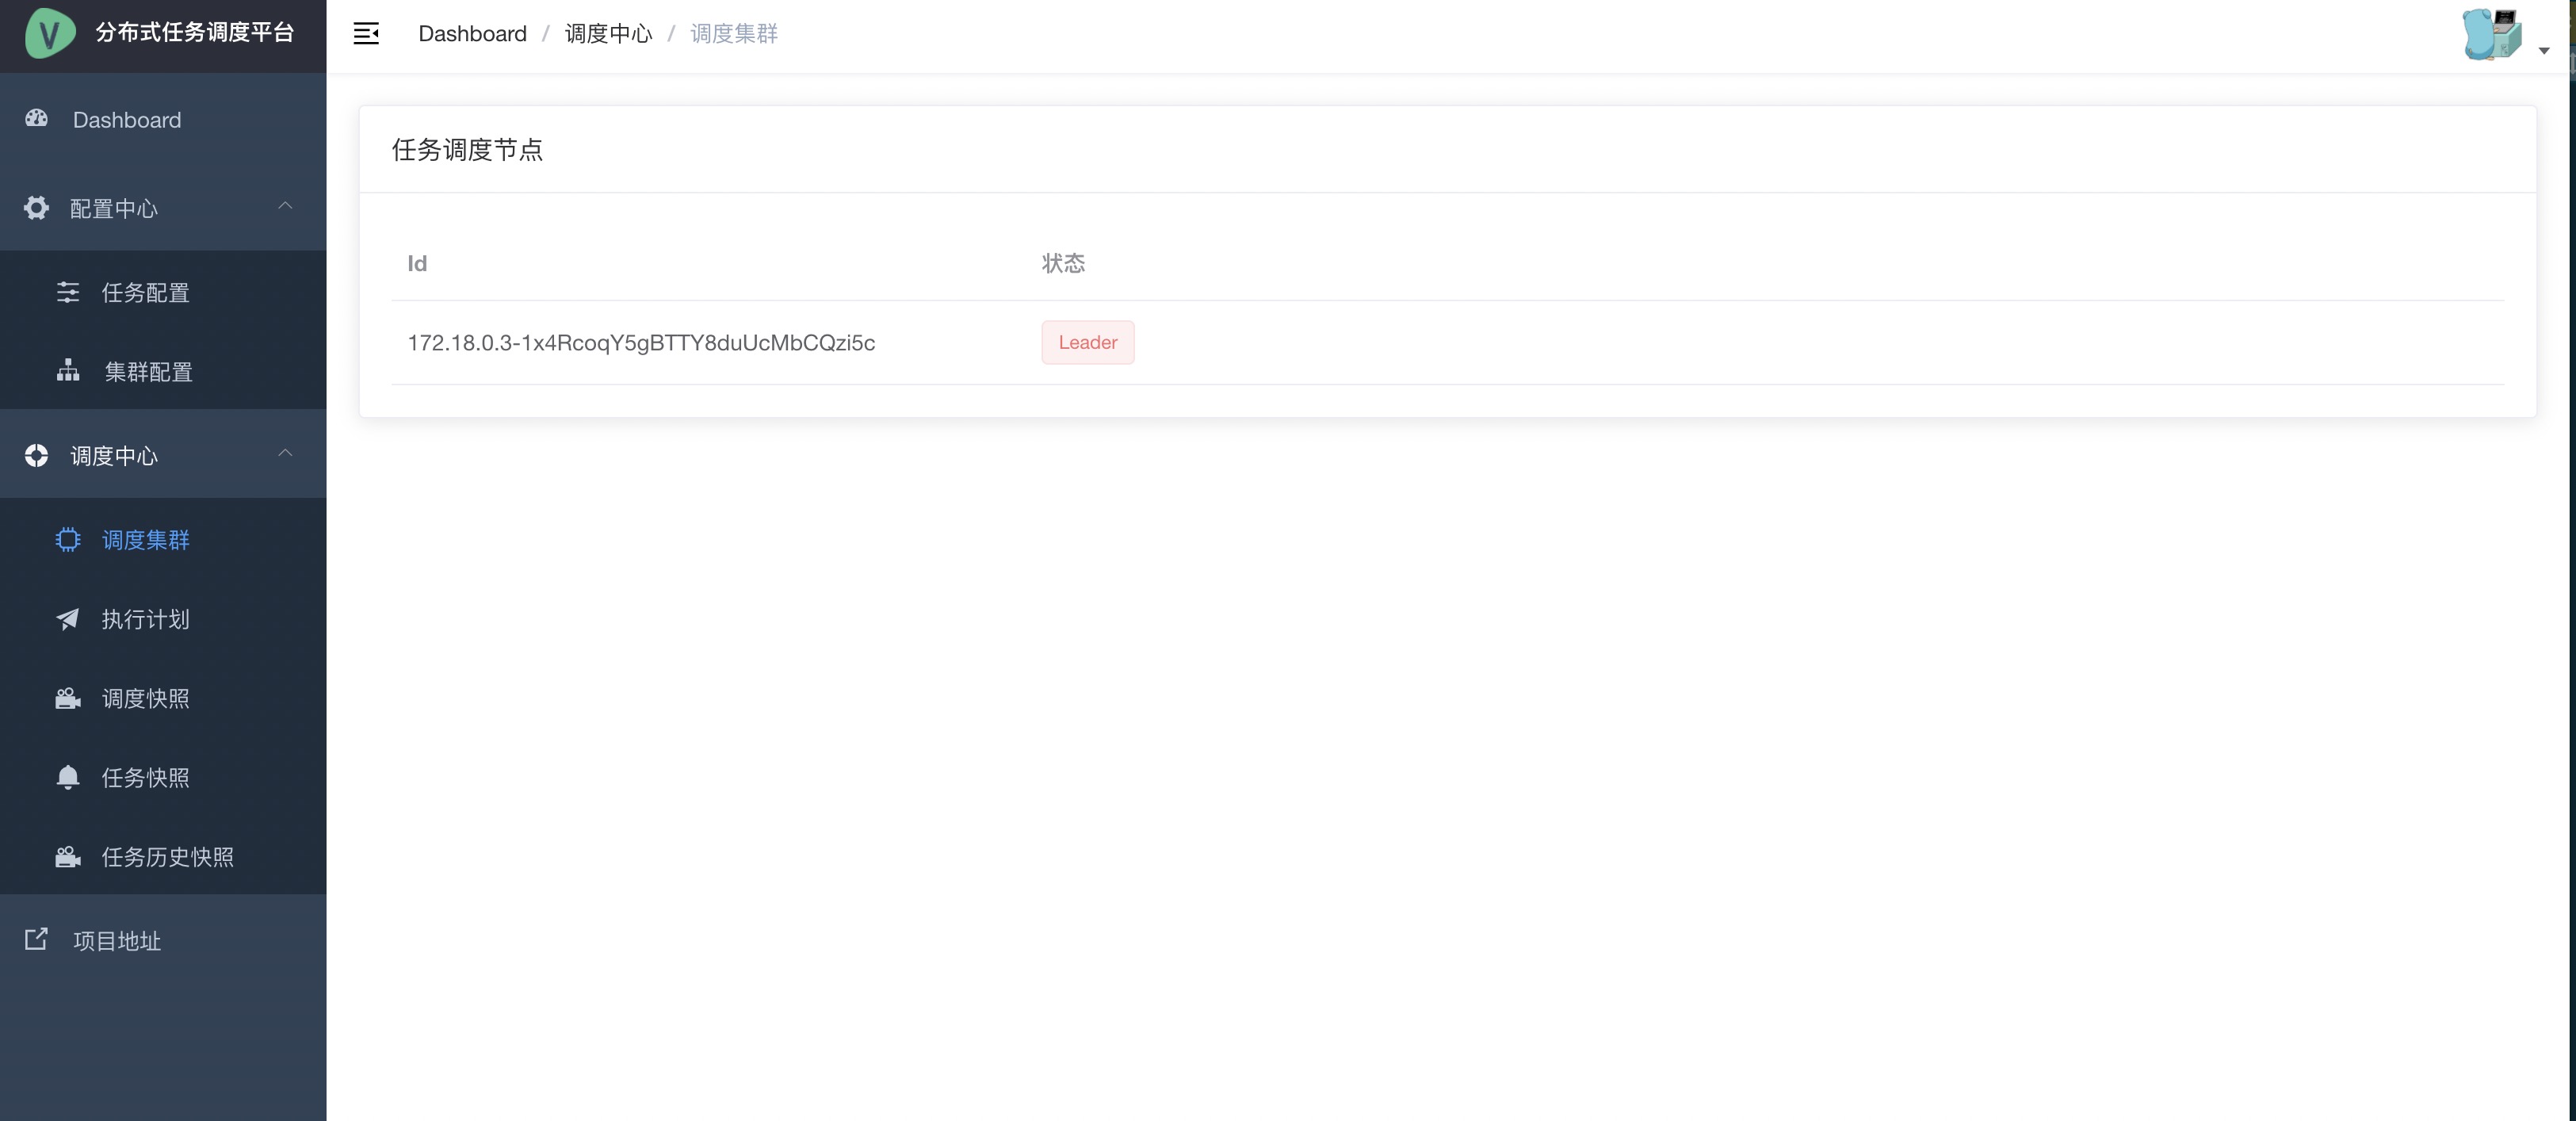Screen dimensions: 2576x1121
Task: Click the bell icon for 任务快照
Action: [x=68, y=777]
